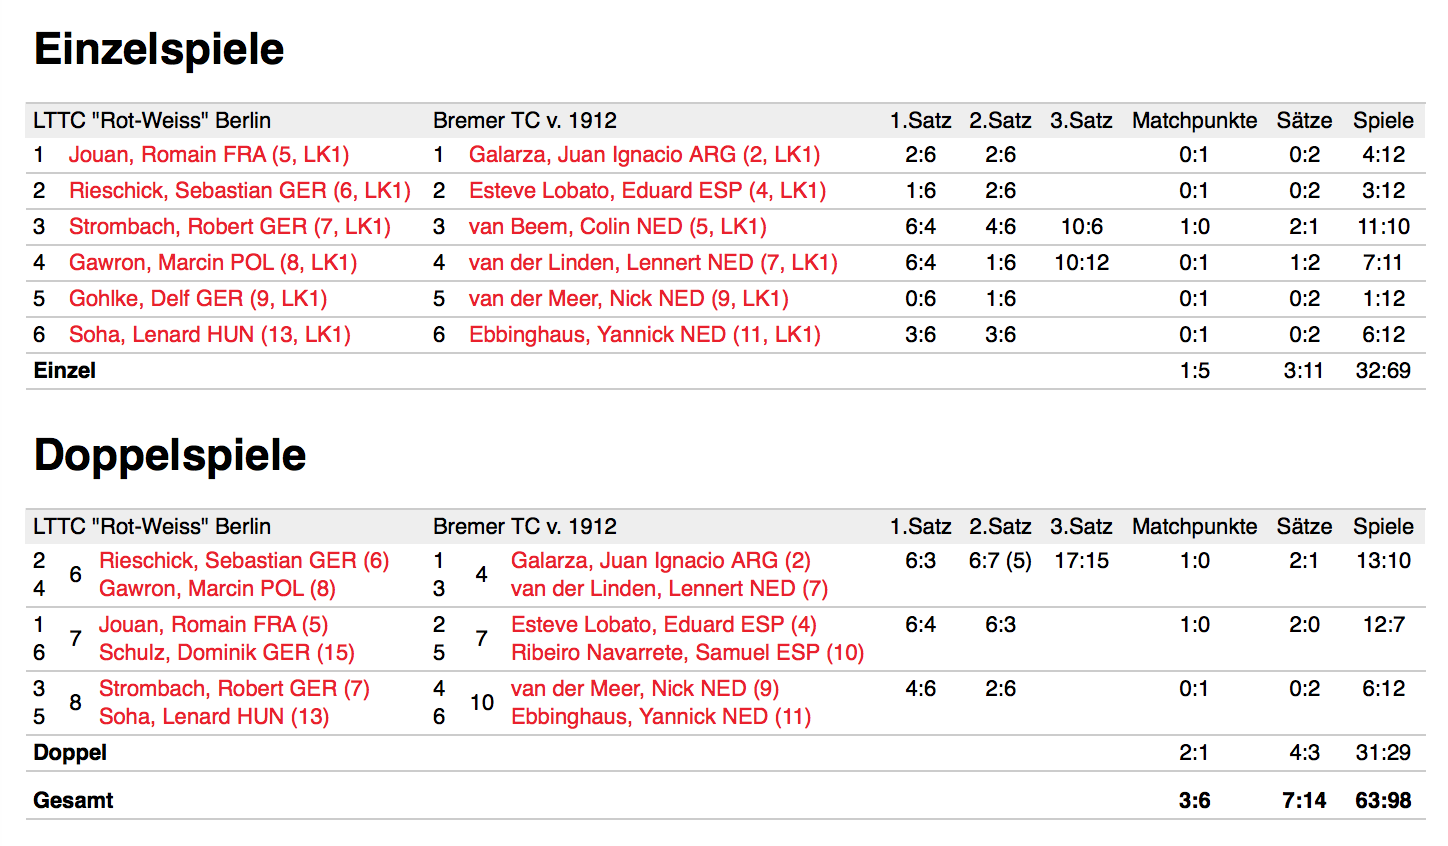Click van Beem, Colin NED link

pos(617,227)
